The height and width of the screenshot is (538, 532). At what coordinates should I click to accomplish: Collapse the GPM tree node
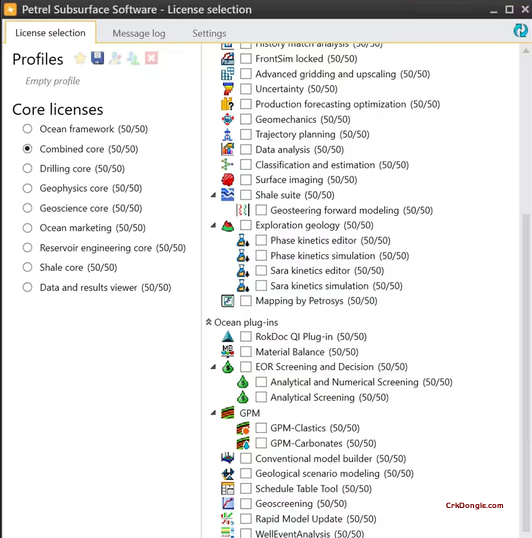[213, 413]
